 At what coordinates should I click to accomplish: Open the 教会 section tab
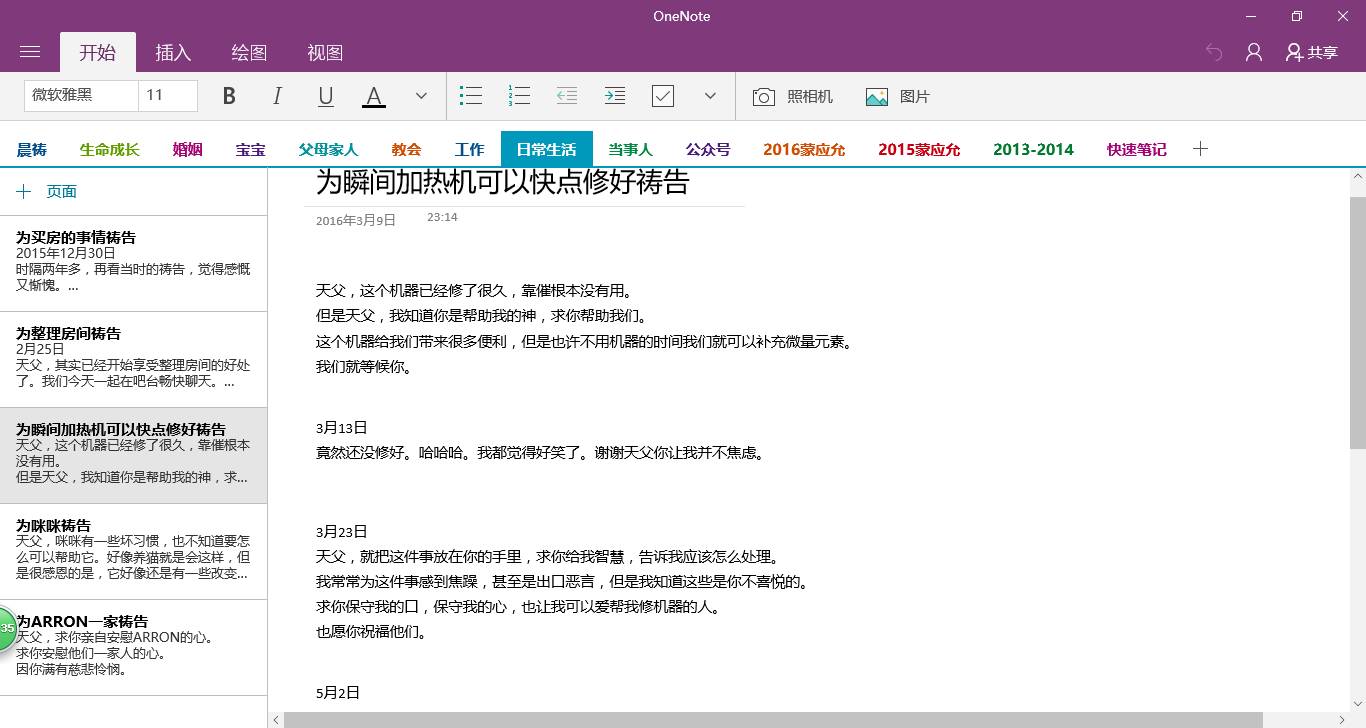(x=406, y=149)
